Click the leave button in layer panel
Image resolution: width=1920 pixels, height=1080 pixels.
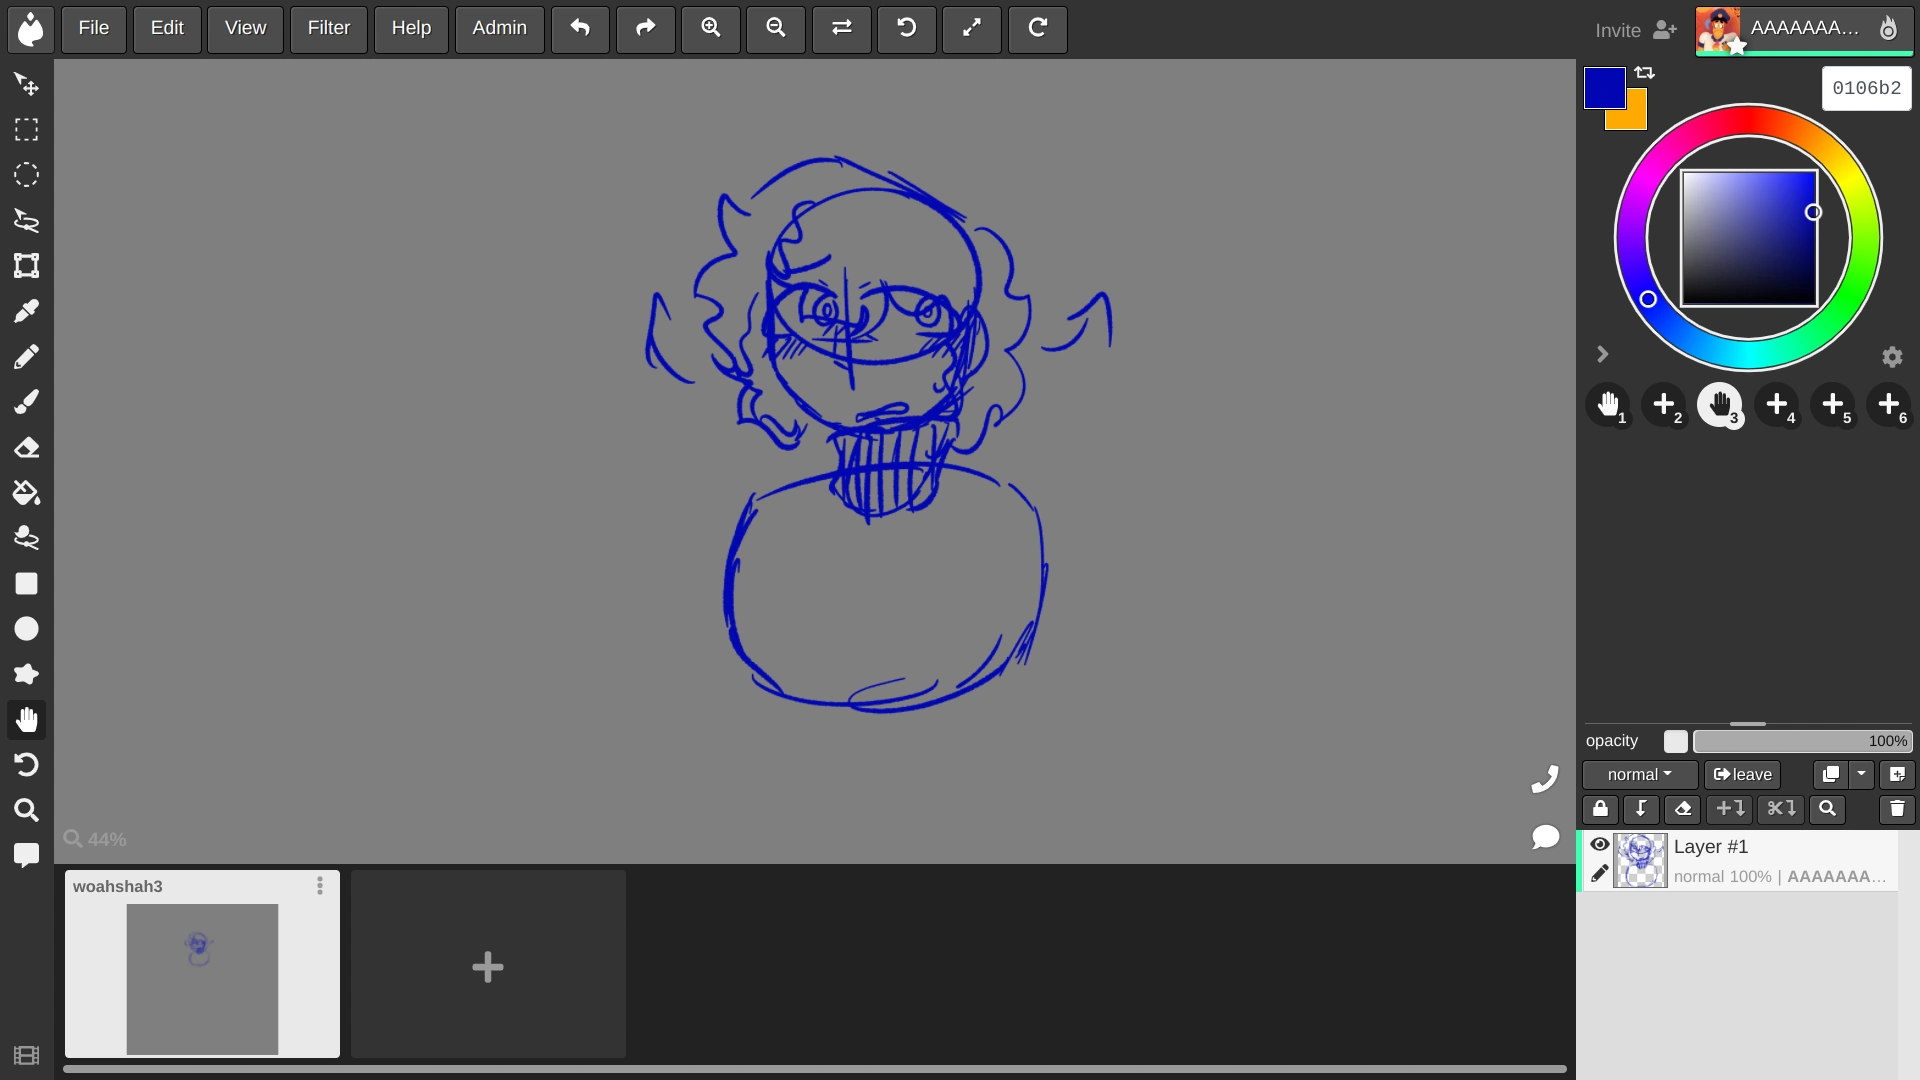click(1742, 774)
